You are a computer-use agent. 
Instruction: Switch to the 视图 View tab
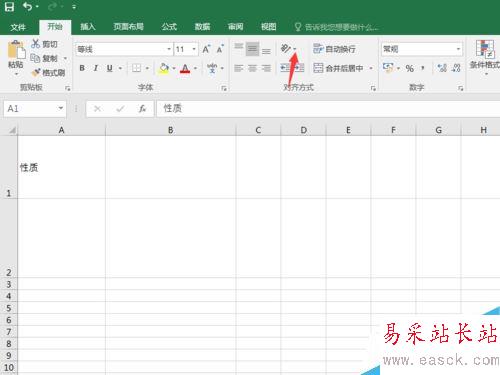pos(268,27)
